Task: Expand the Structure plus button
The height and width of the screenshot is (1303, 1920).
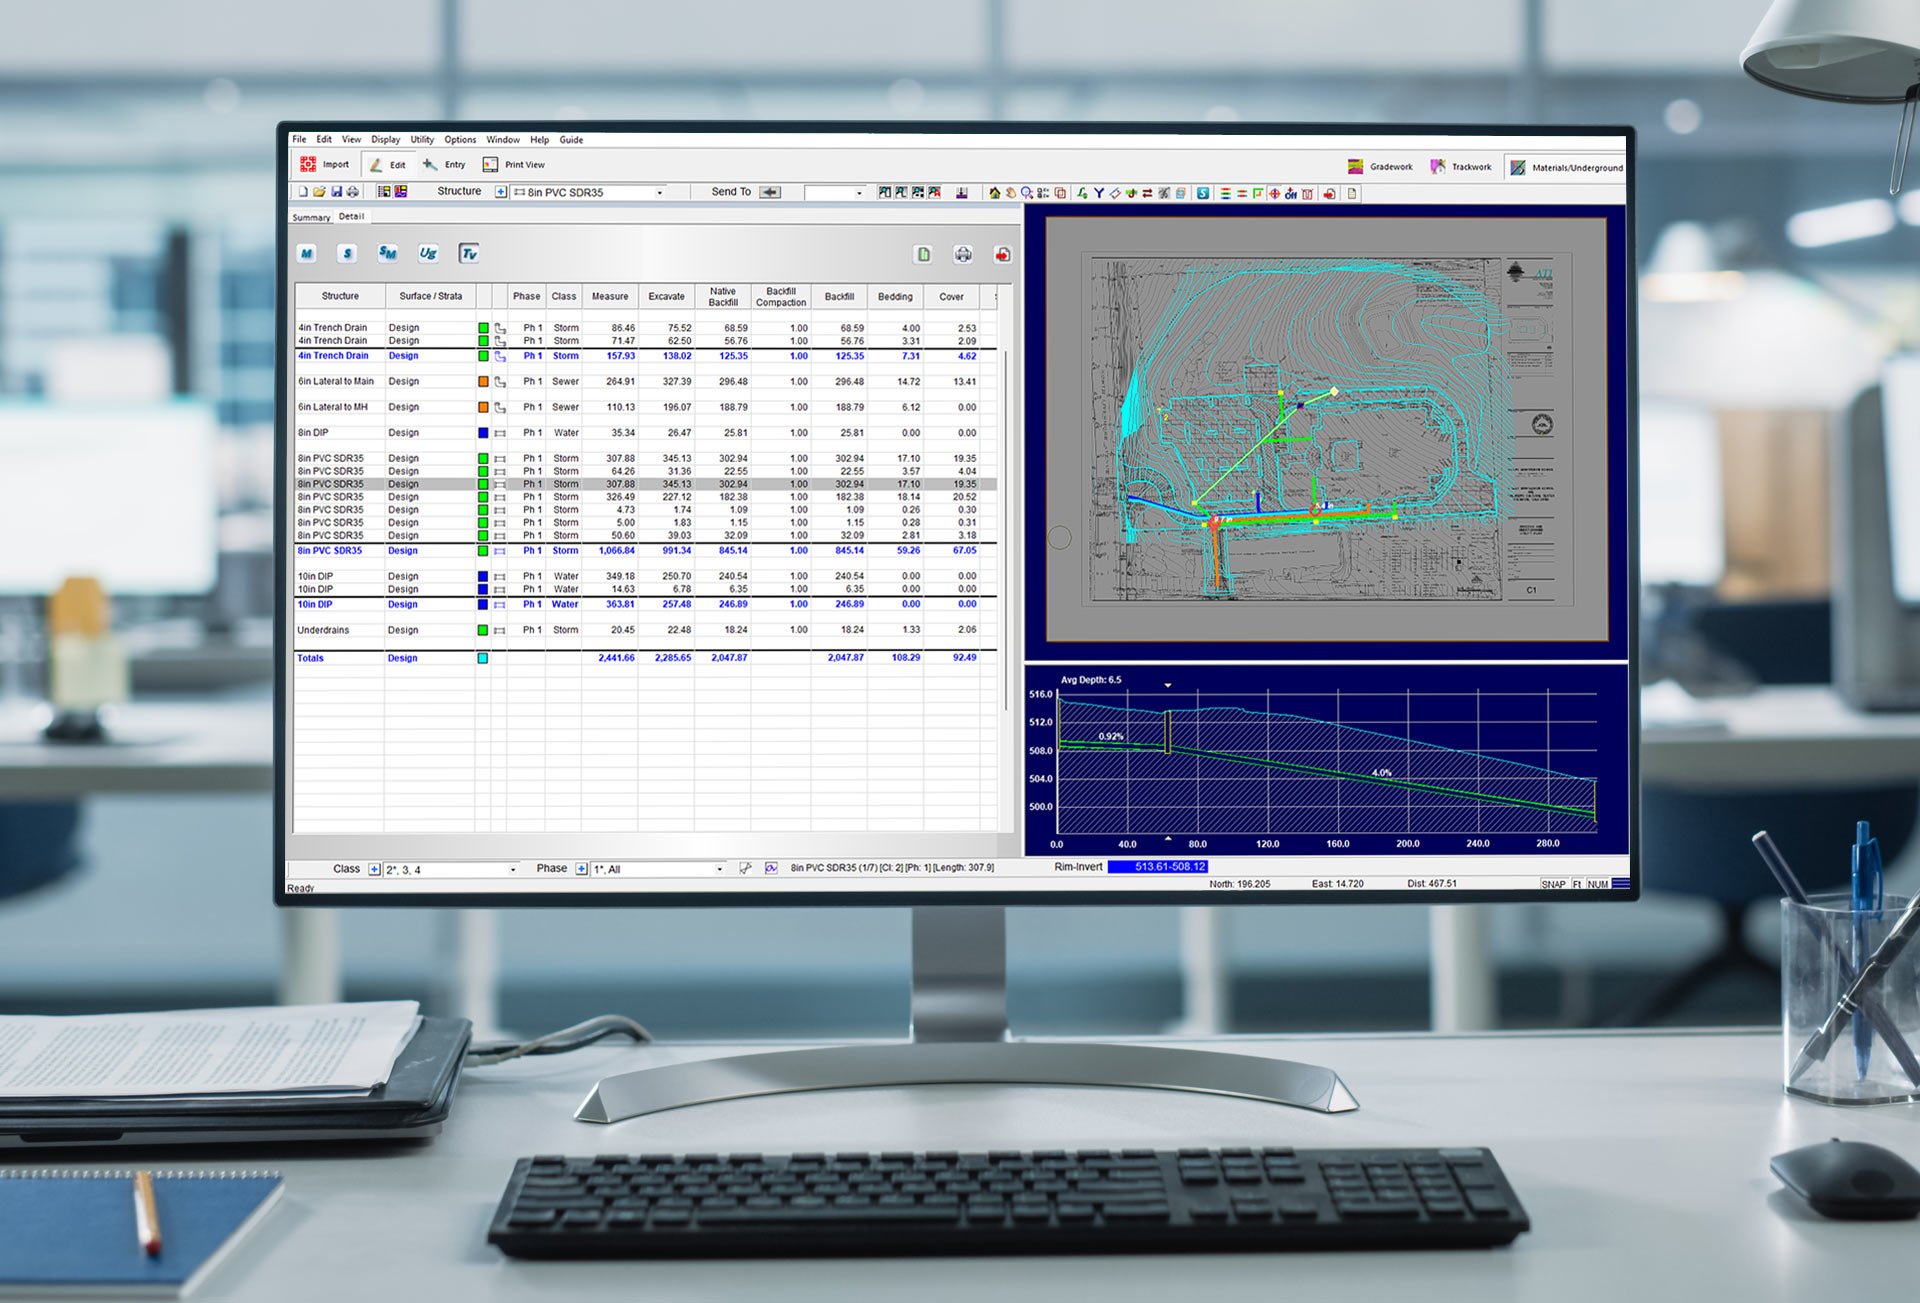Action: (x=500, y=192)
